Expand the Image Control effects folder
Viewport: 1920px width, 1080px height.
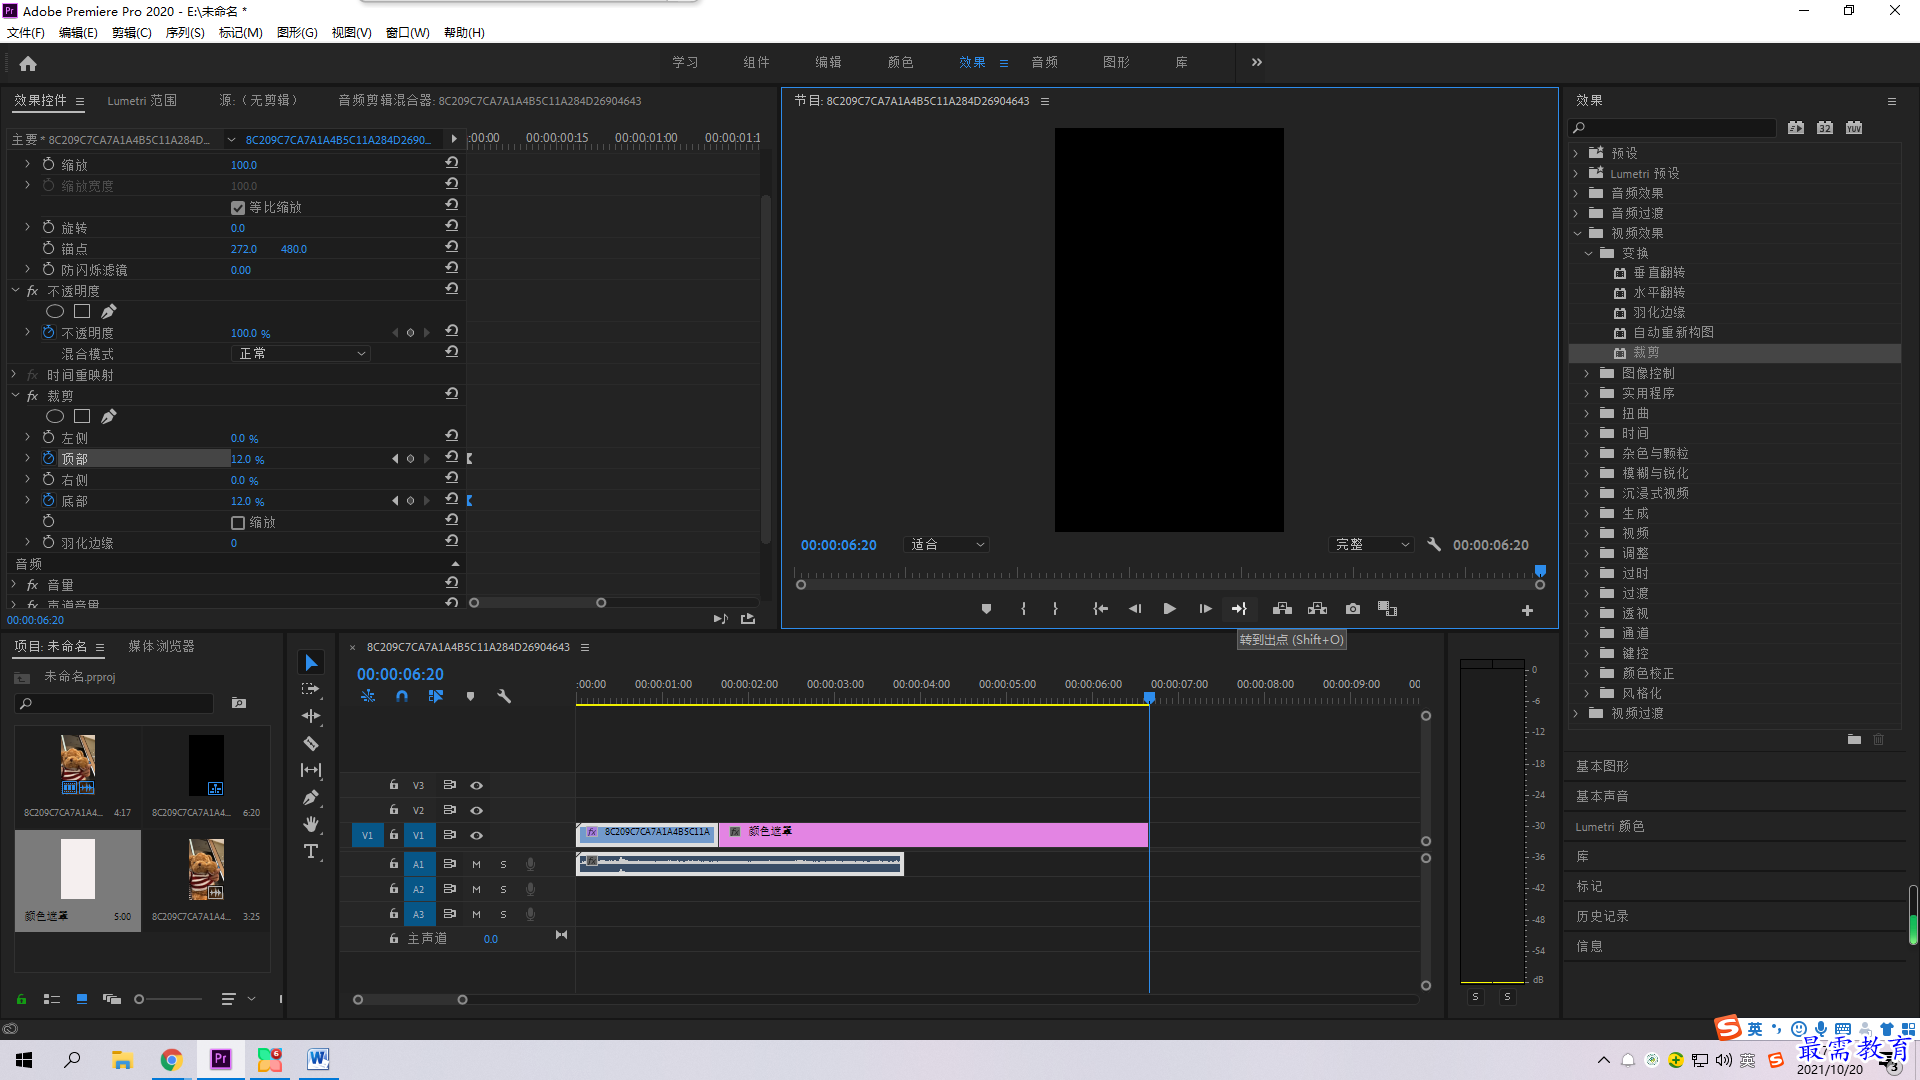pos(1587,373)
